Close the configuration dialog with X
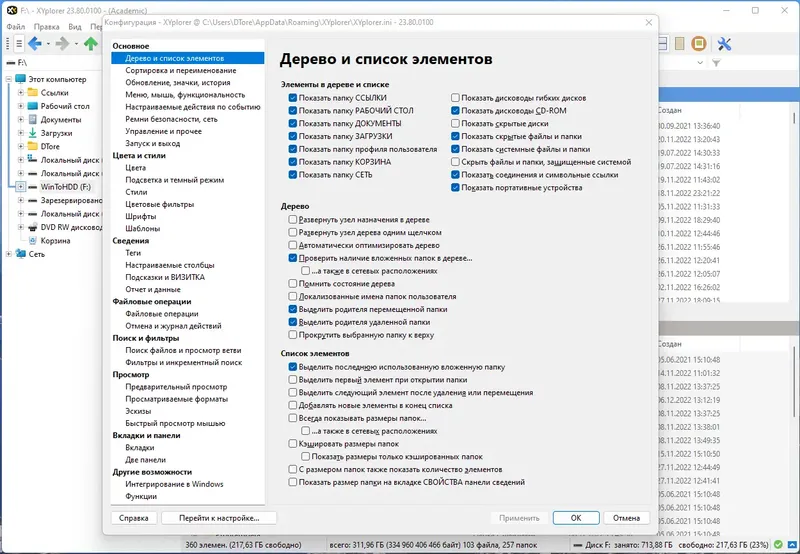800x554 pixels. [x=648, y=22]
